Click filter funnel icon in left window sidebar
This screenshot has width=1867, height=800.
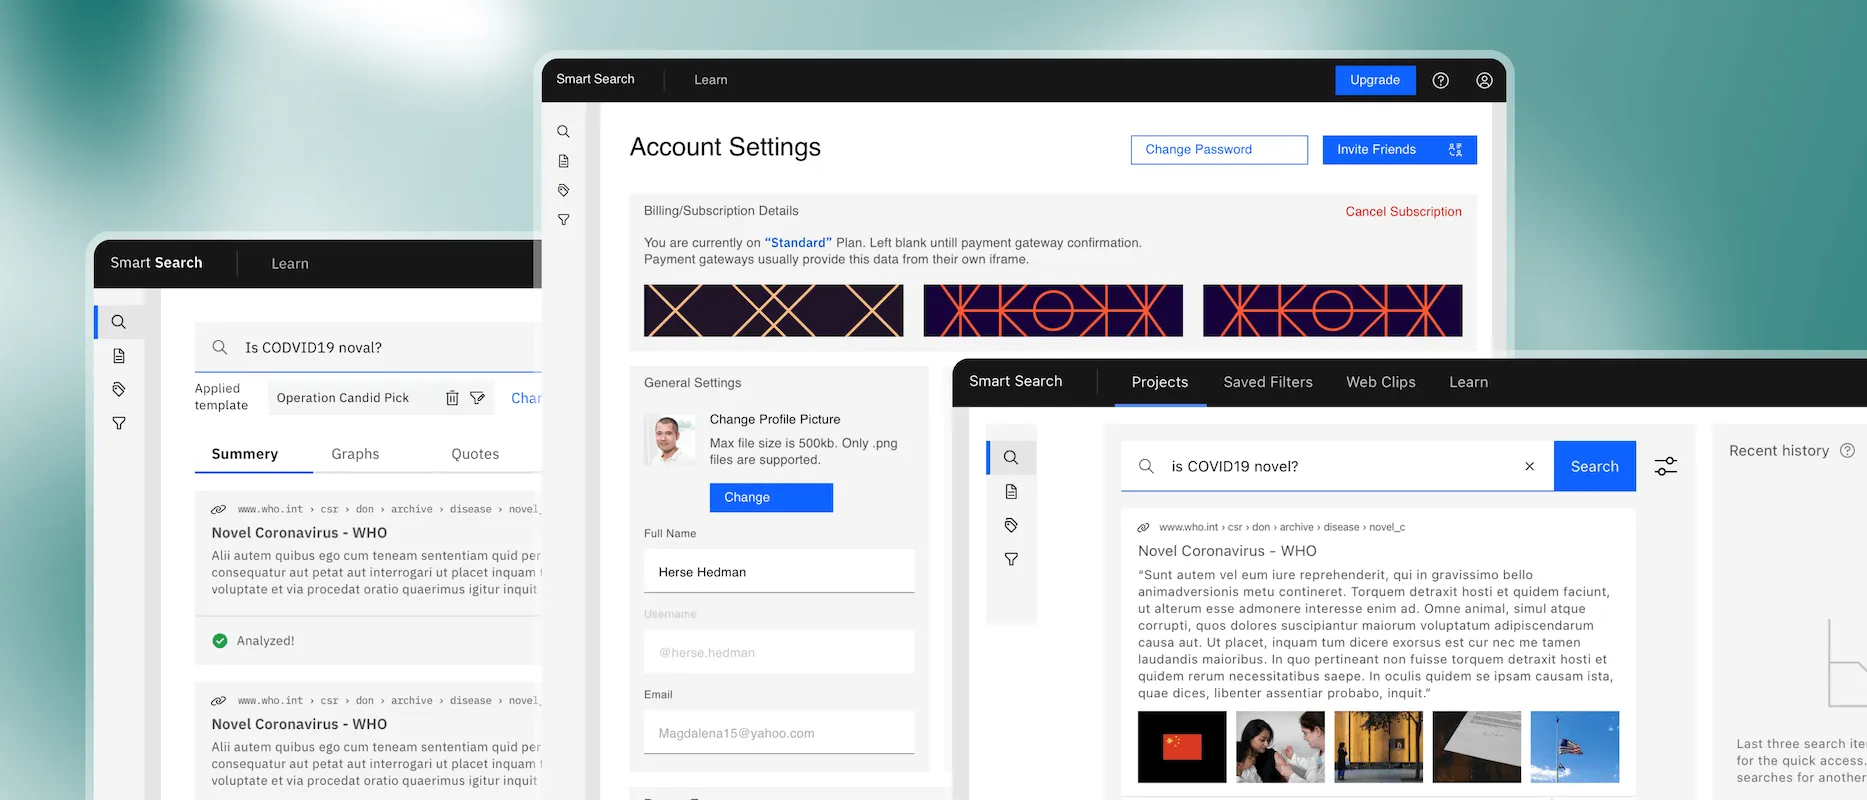(x=119, y=423)
